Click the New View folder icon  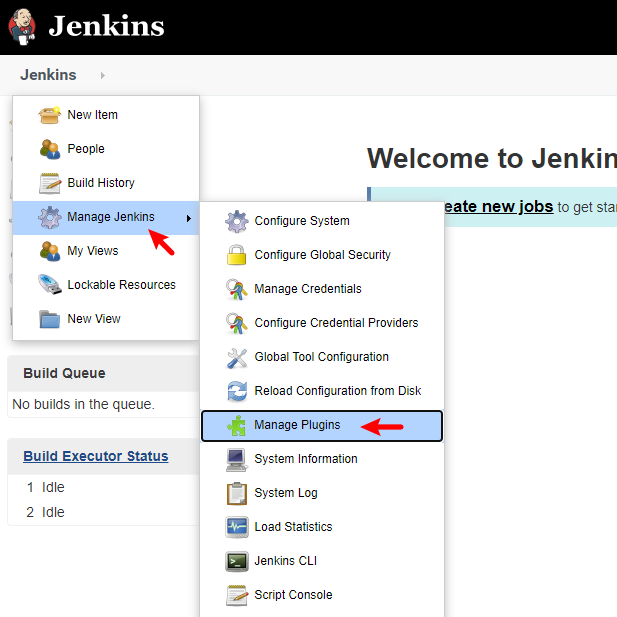tap(50, 319)
